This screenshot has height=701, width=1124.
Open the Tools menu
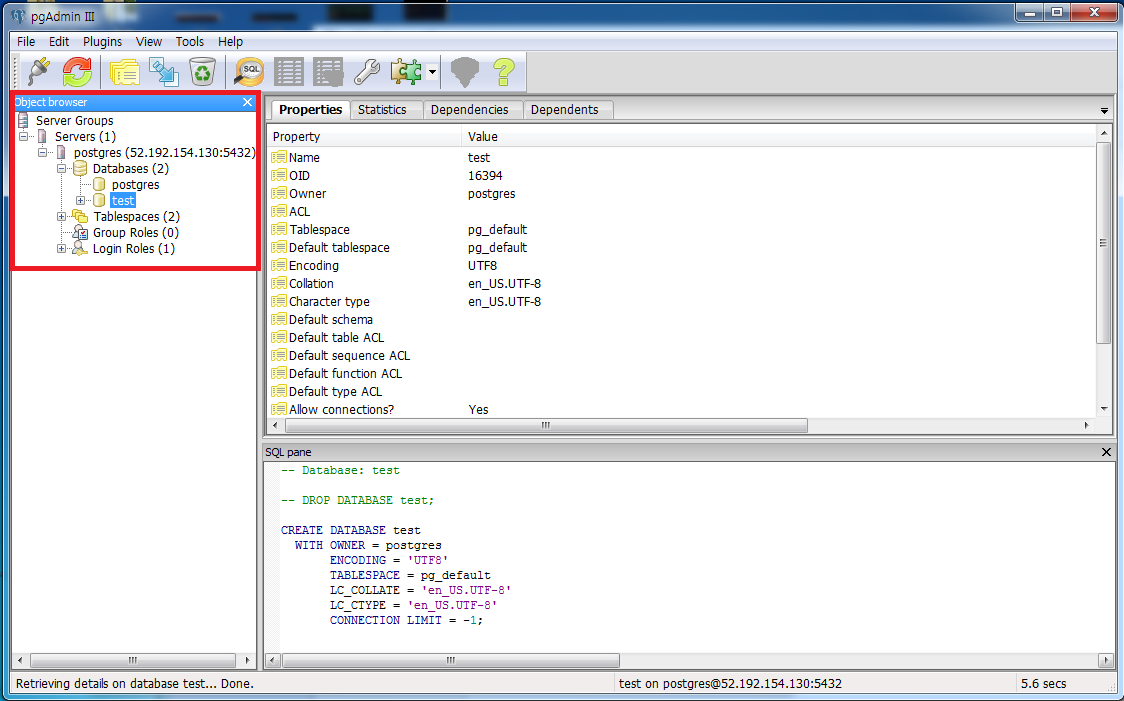pos(189,41)
